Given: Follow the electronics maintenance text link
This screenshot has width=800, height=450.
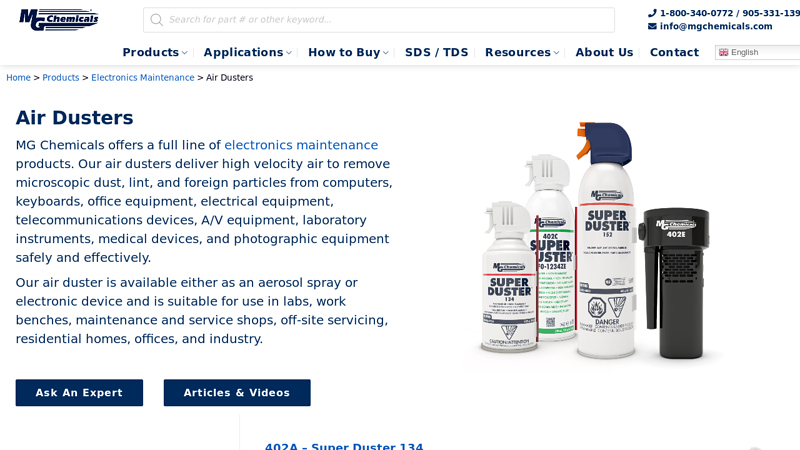Looking at the screenshot, I should point(301,145).
